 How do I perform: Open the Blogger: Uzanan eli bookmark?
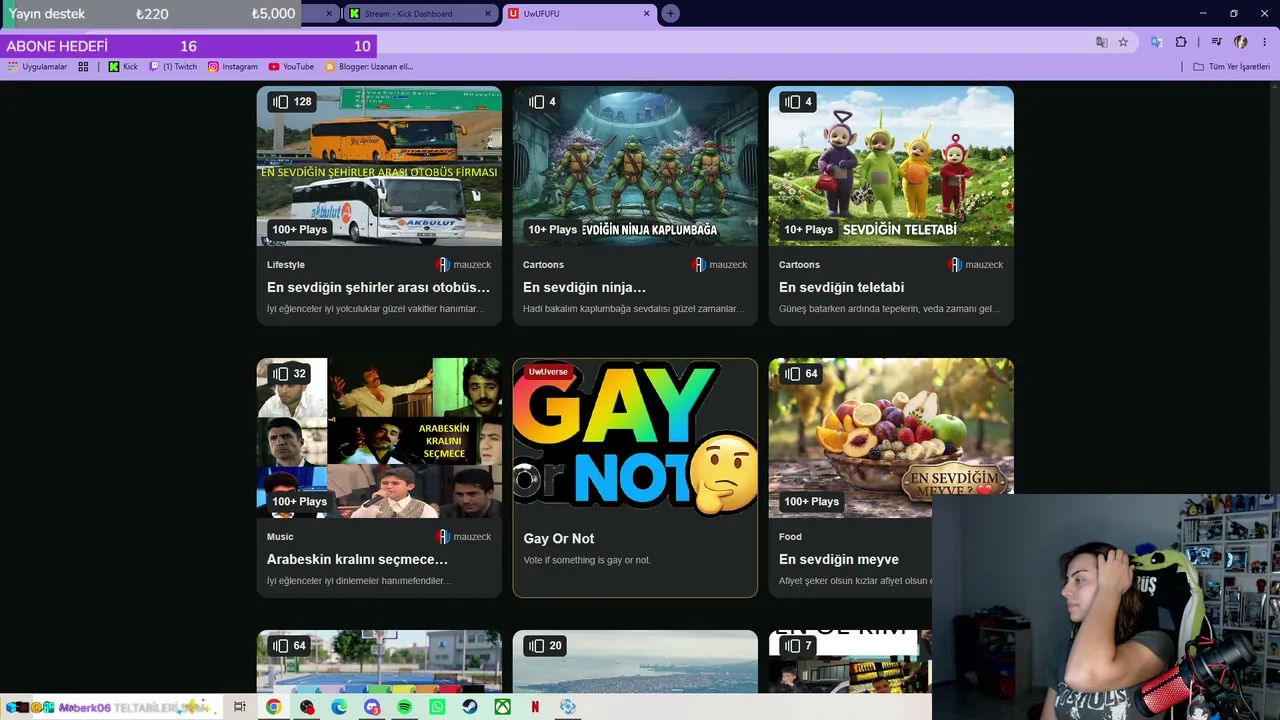[369, 67]
